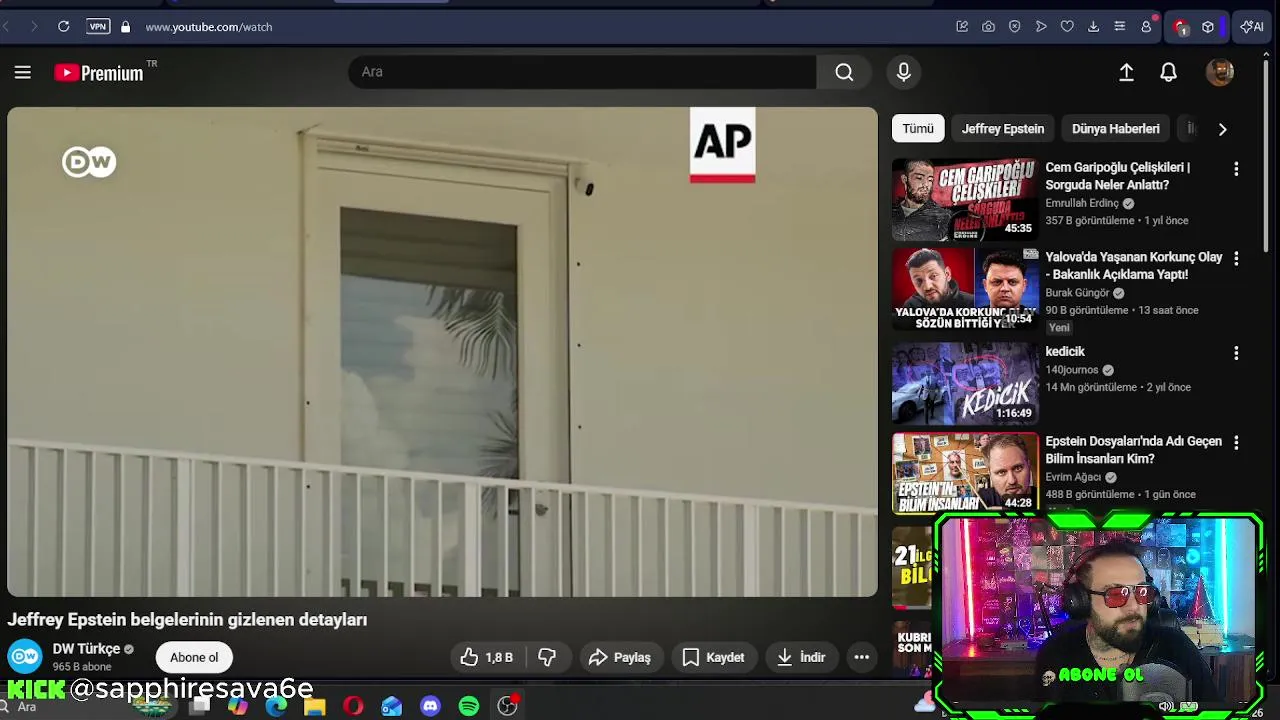Open the extensions cube icon
The width and height of the screenshot is (1280, 720).
[1208, 27]
